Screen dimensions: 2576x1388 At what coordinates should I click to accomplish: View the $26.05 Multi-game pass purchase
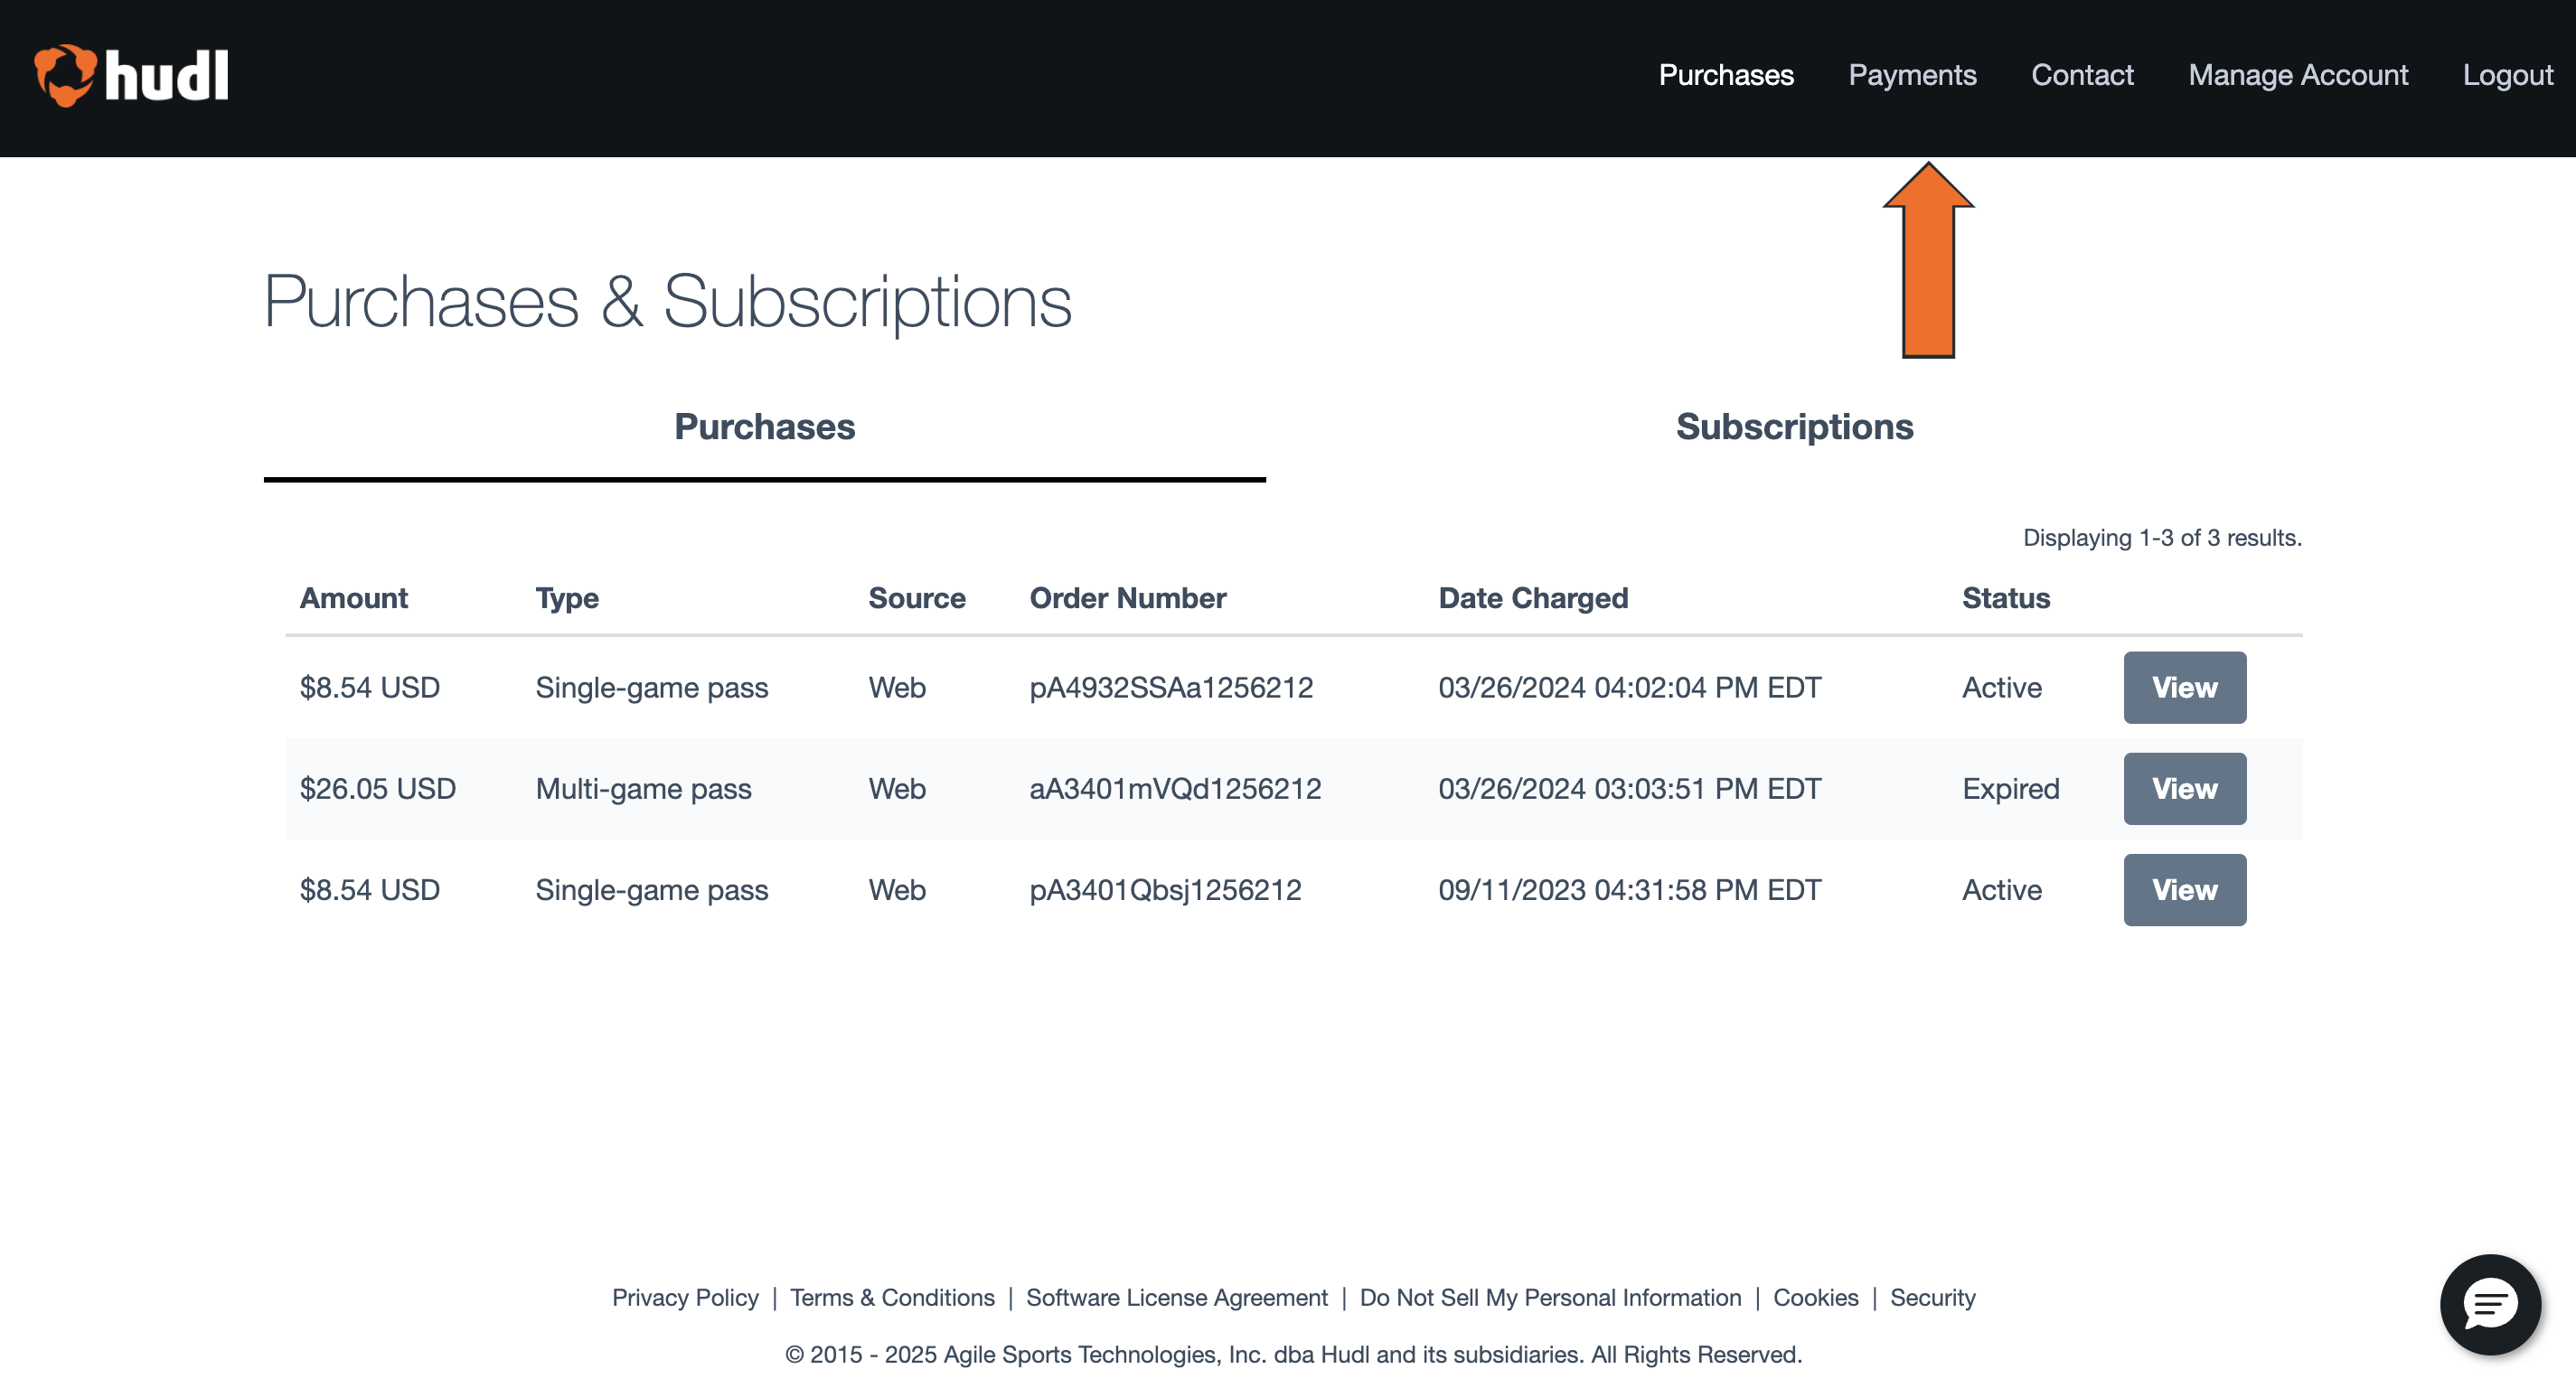(2184, 788)
